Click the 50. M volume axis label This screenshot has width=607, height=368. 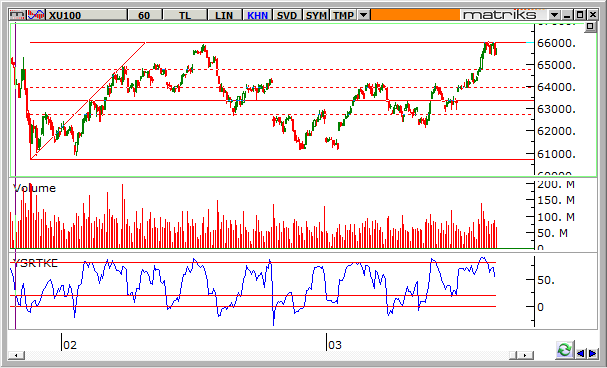click(x=552, y=233)
